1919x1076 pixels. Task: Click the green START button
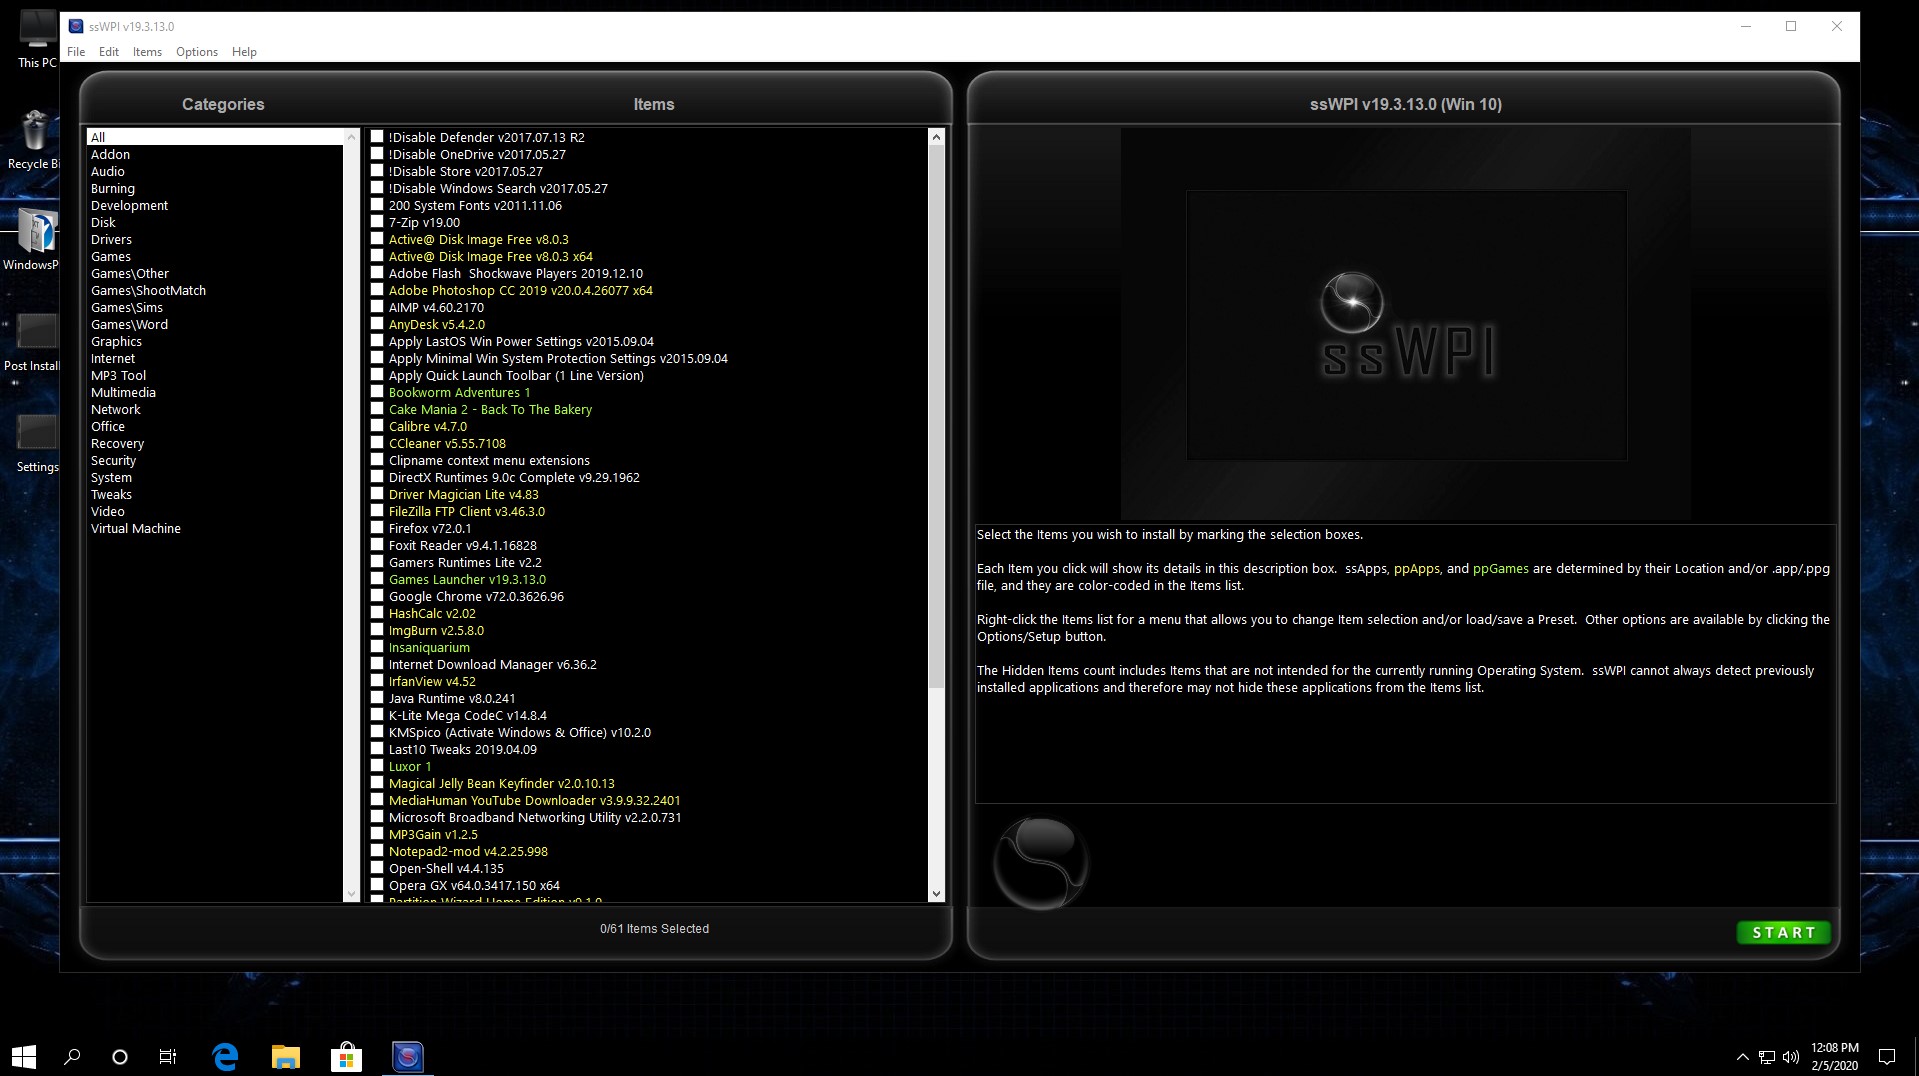pyautogui.click(x=1784, y=932)
